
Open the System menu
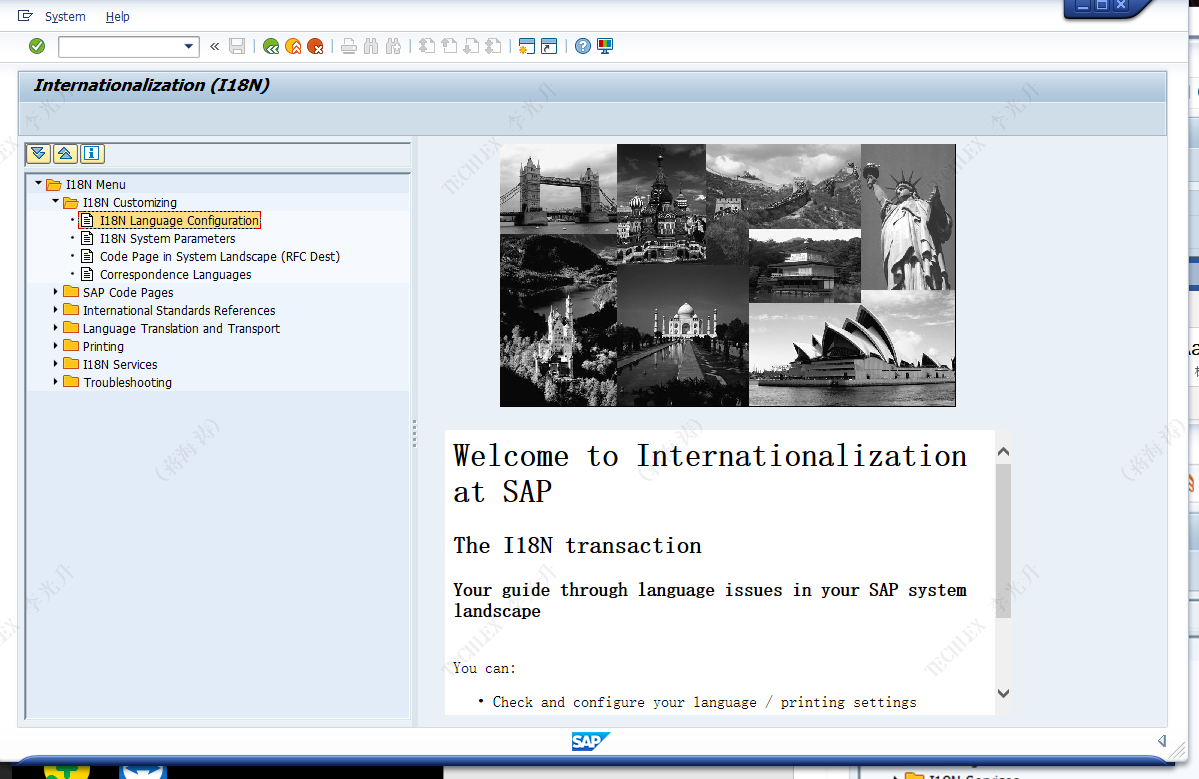point(65,16)
